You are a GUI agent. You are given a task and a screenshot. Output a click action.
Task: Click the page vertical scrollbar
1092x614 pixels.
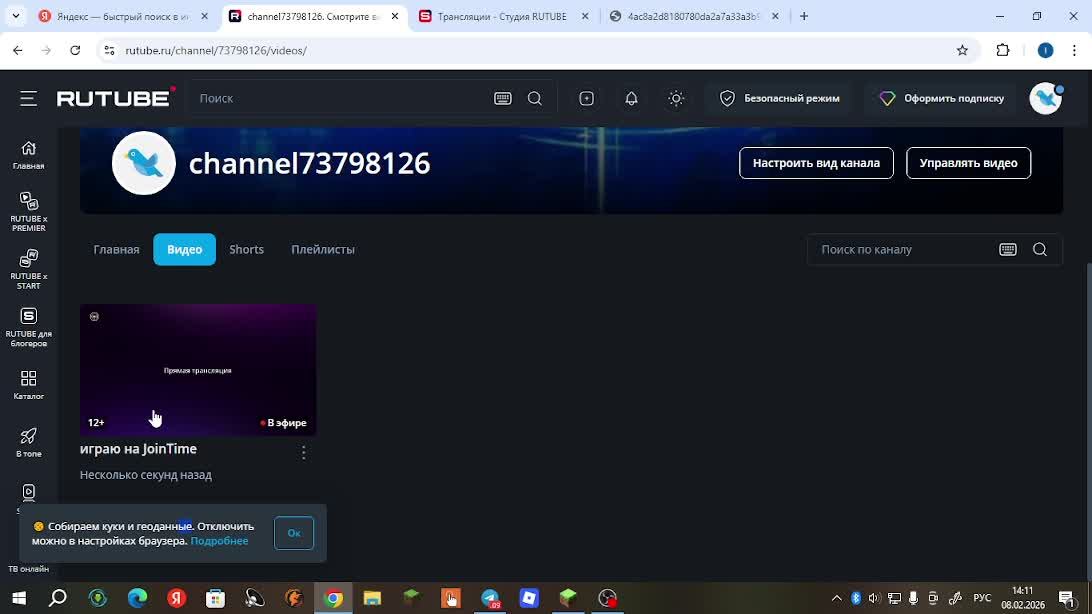1087,421
